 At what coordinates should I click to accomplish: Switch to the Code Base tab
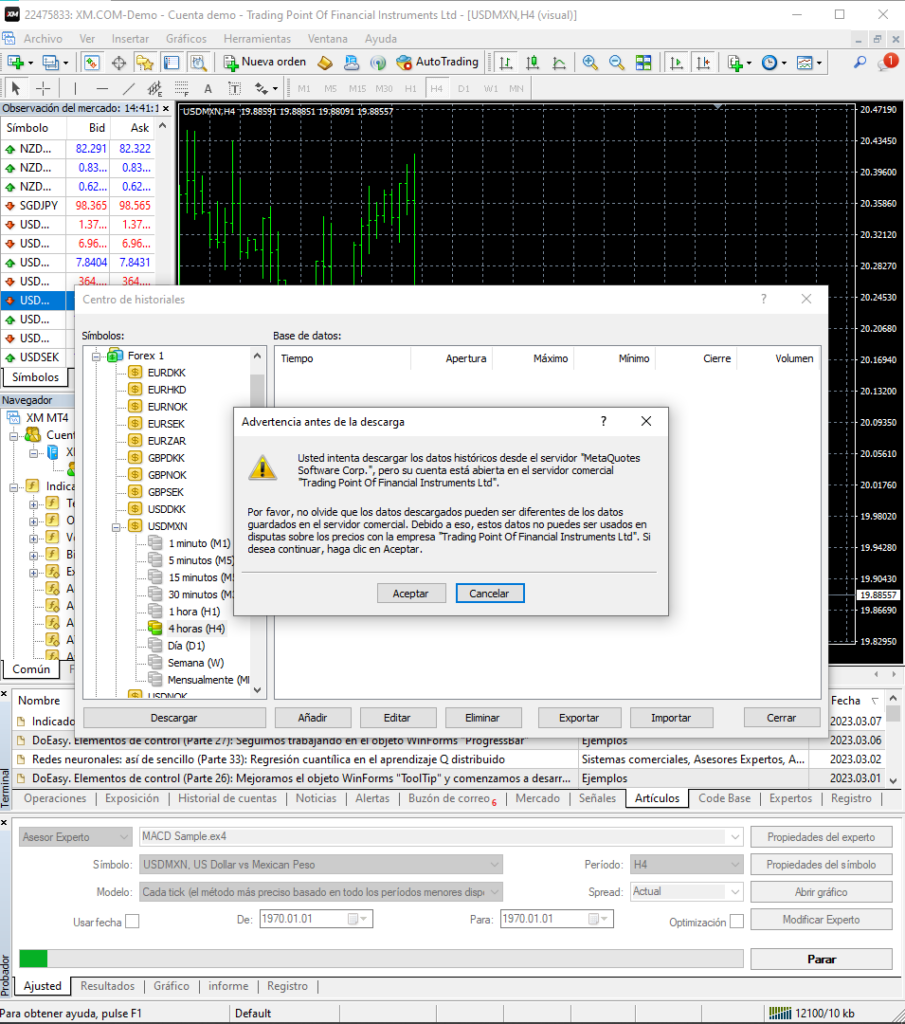[724, 798]
